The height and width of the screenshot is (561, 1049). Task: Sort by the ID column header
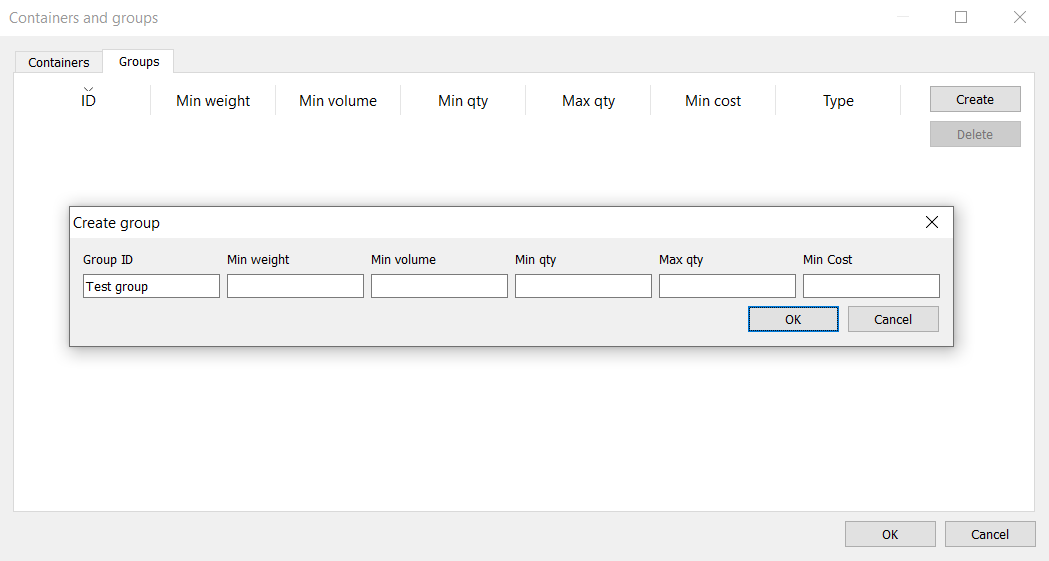(x=88, y=100)
